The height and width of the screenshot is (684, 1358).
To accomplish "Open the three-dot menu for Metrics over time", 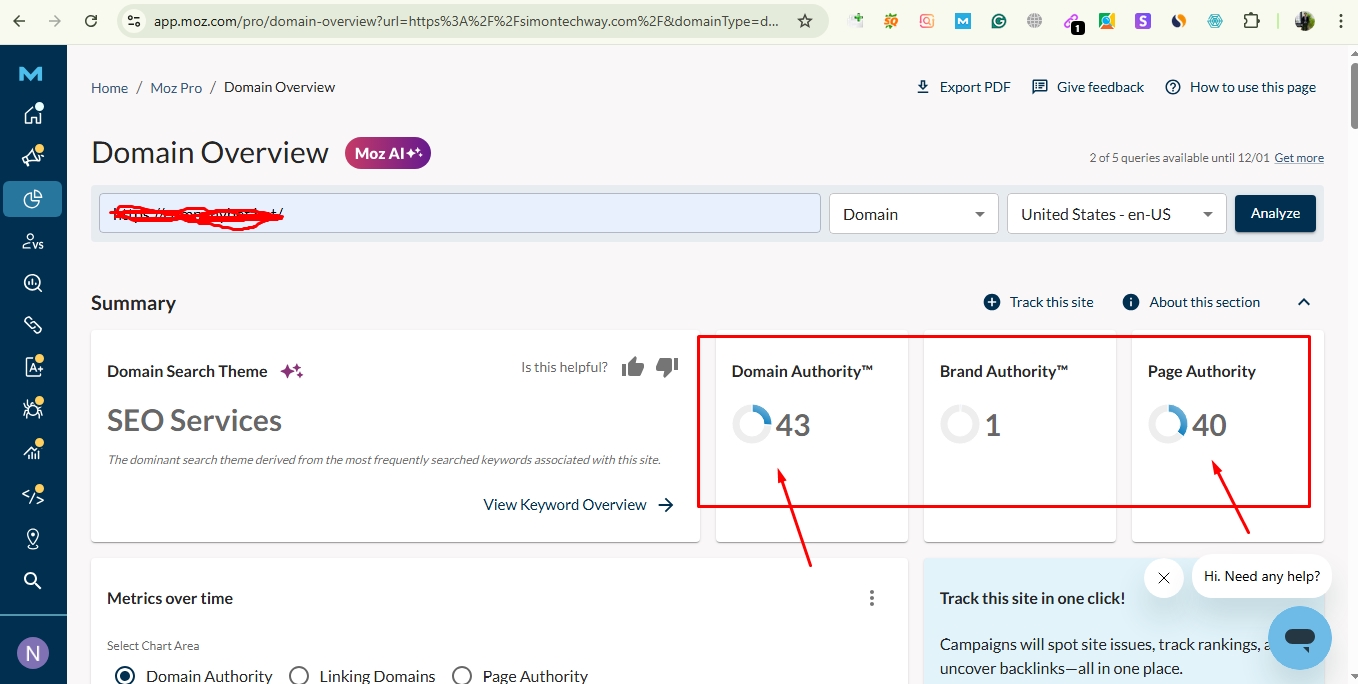I will click(872, 598).
